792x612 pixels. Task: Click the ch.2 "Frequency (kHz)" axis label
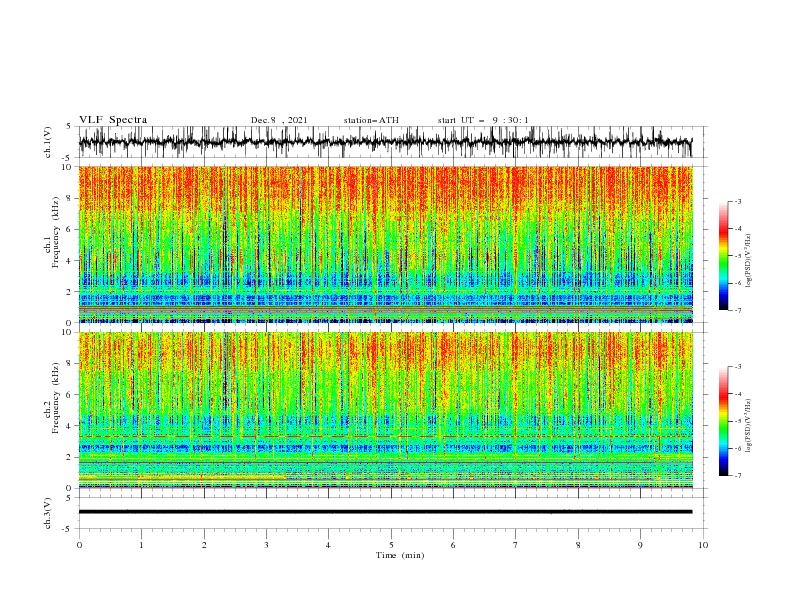(x=56, y=398)
